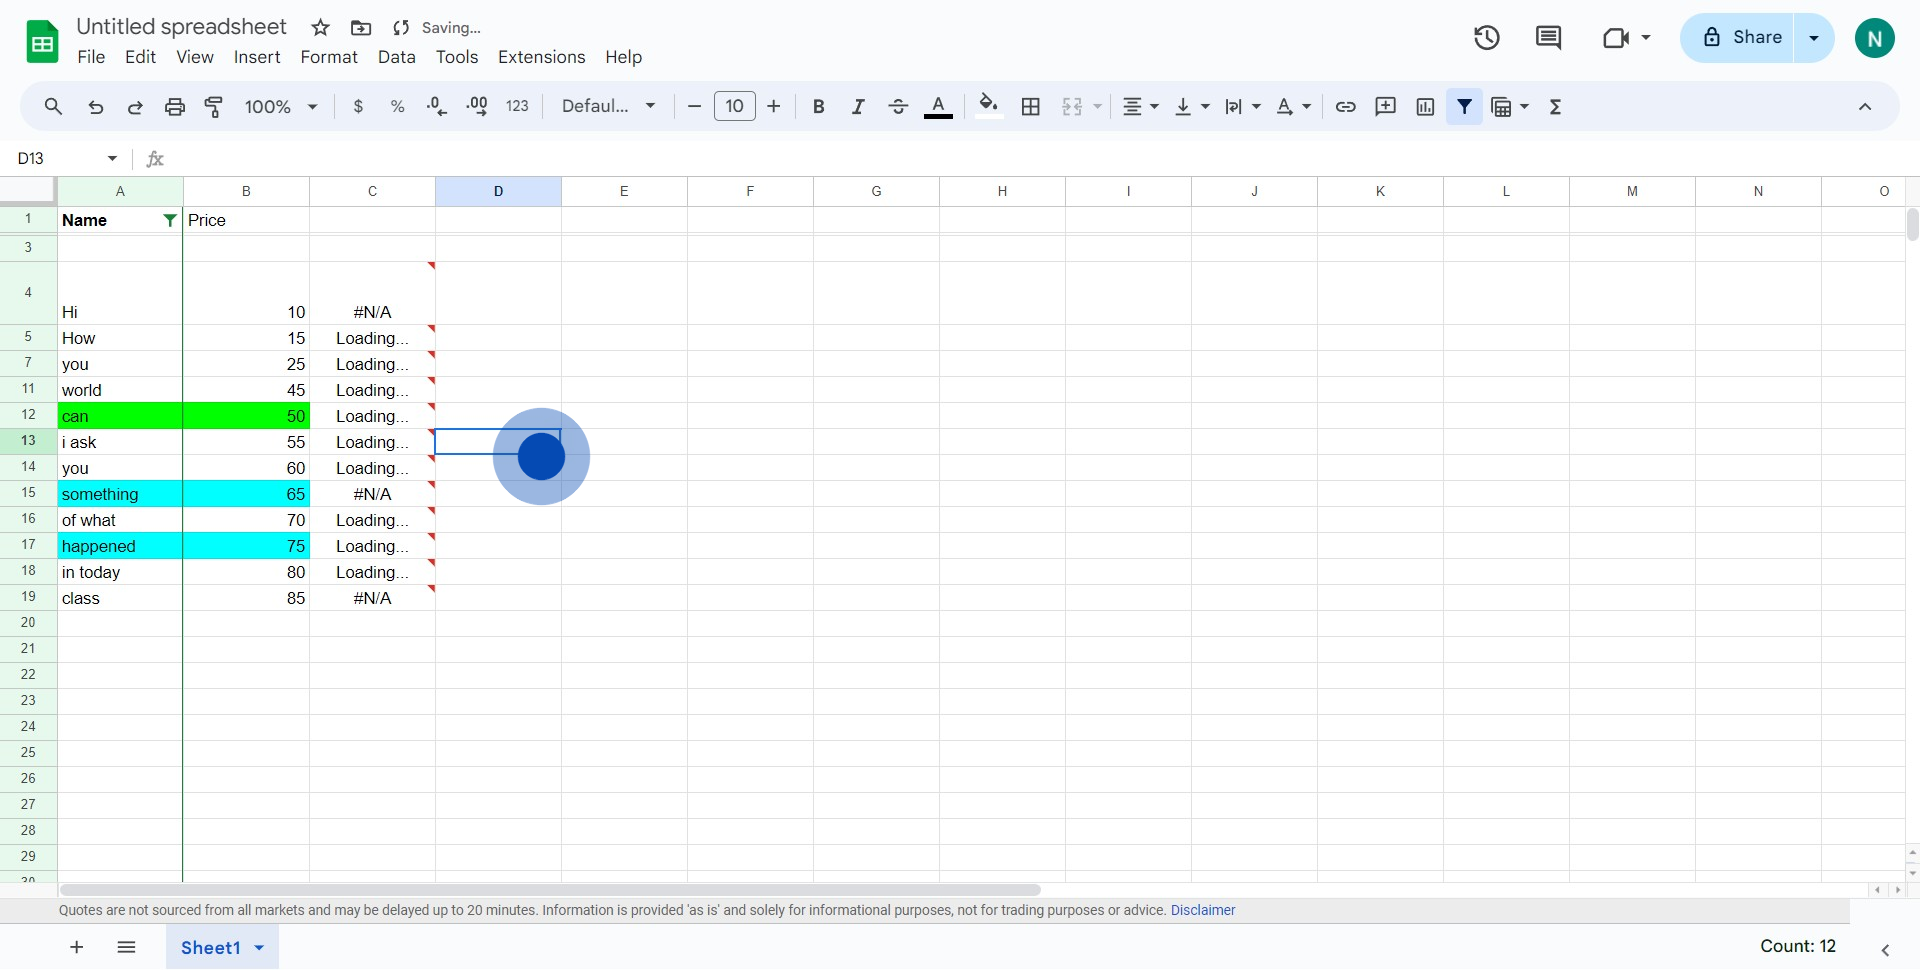Collapse the toolbar chevron
This screenshot has width=1920, height=970.
(1865, 106)
